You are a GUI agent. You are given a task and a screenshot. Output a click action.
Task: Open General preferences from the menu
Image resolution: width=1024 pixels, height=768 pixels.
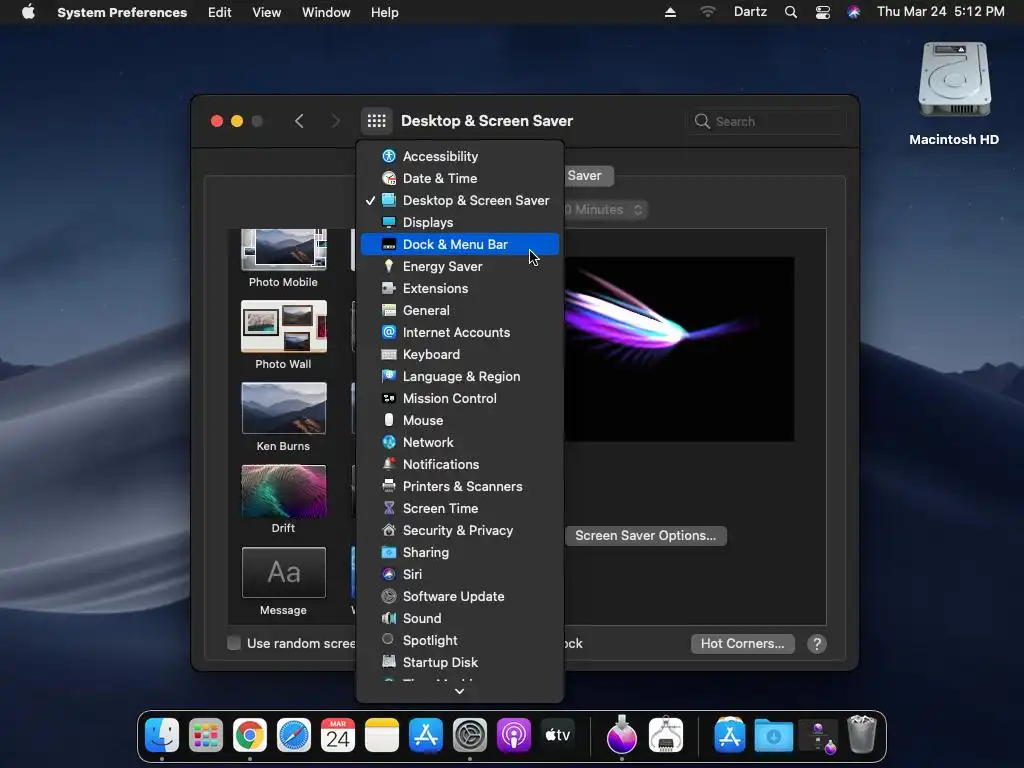460,310
